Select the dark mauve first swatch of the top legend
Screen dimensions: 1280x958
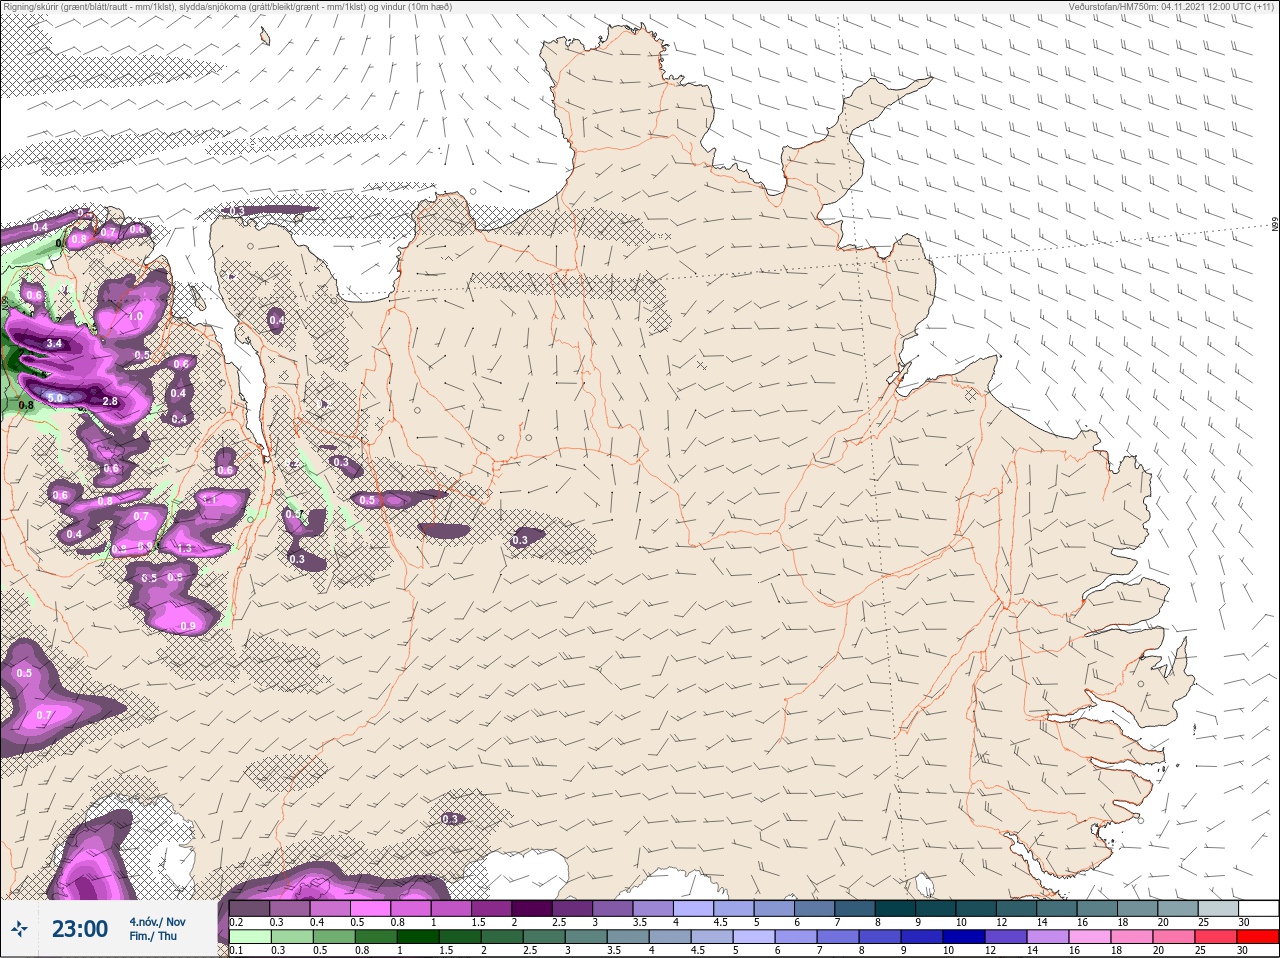click(x=250, y=908)
